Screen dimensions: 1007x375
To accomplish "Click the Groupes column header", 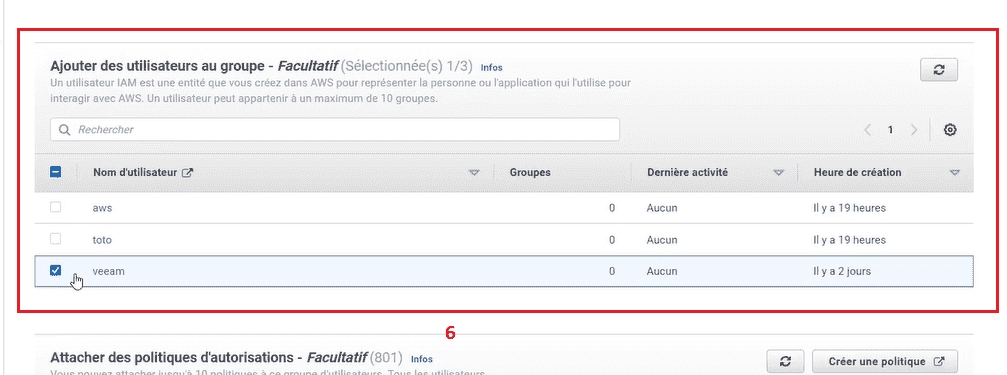I will (530, 173).
